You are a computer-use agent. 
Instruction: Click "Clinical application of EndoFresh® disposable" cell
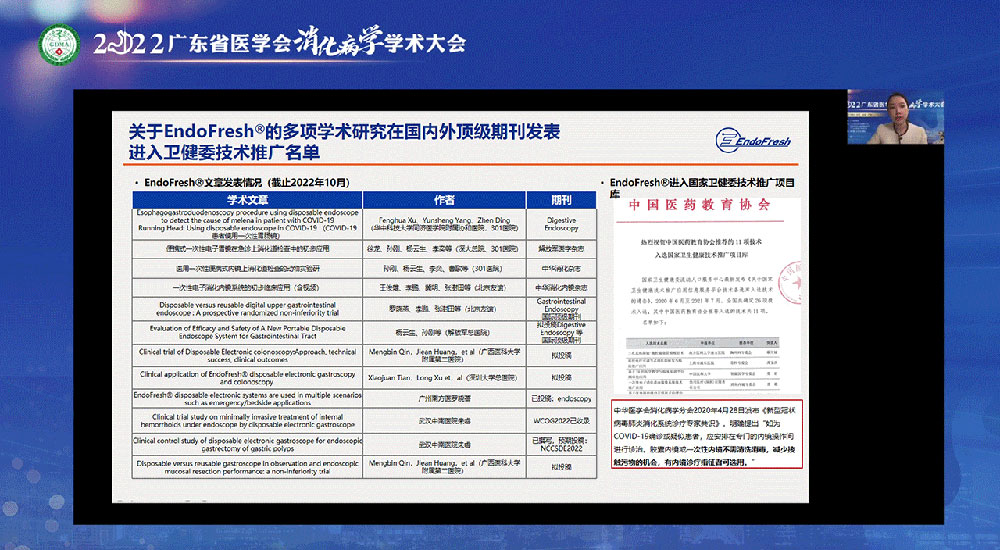point(247,378)
